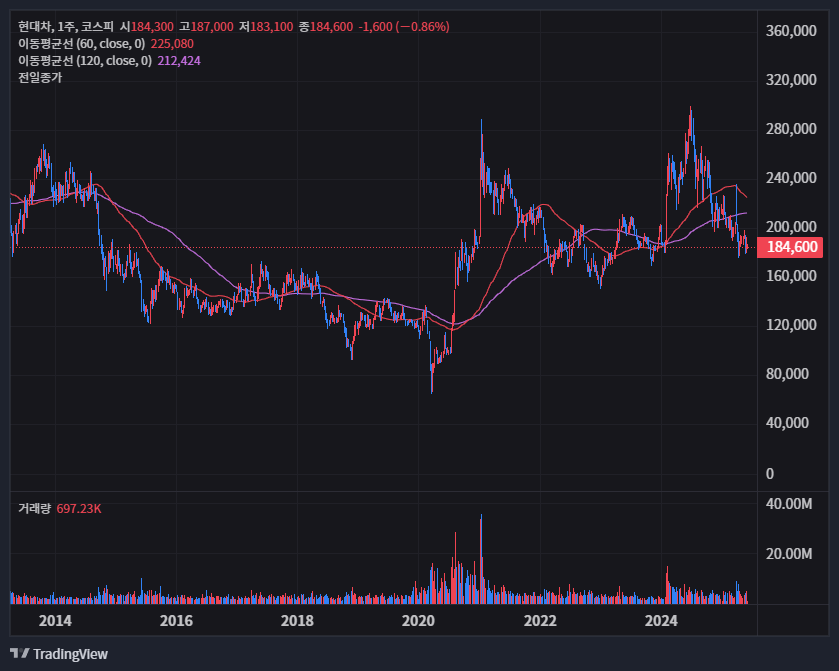Click the opening price value 시184,300
The height and width of the screenshot is (671, 839).
click(x=147, y=27)
